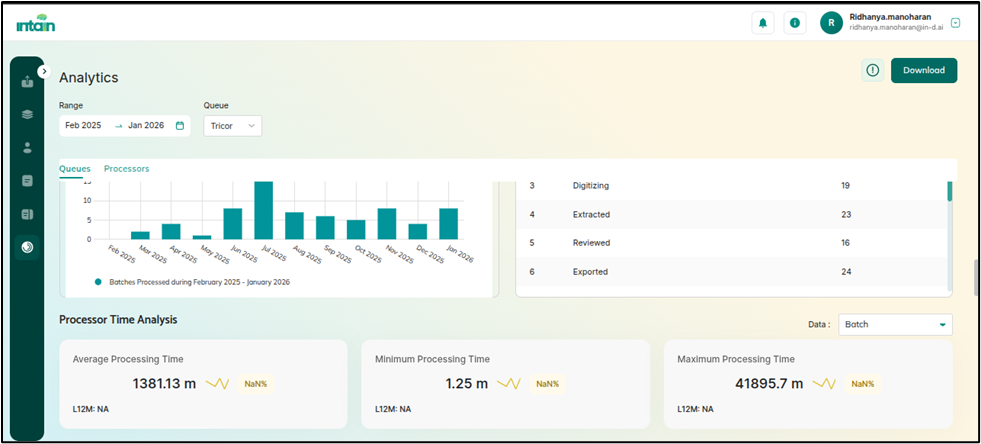The height and width of the screenshot is (444, 981).
Task: Click the exclamation icon beside Download
Action: (872, 70)
